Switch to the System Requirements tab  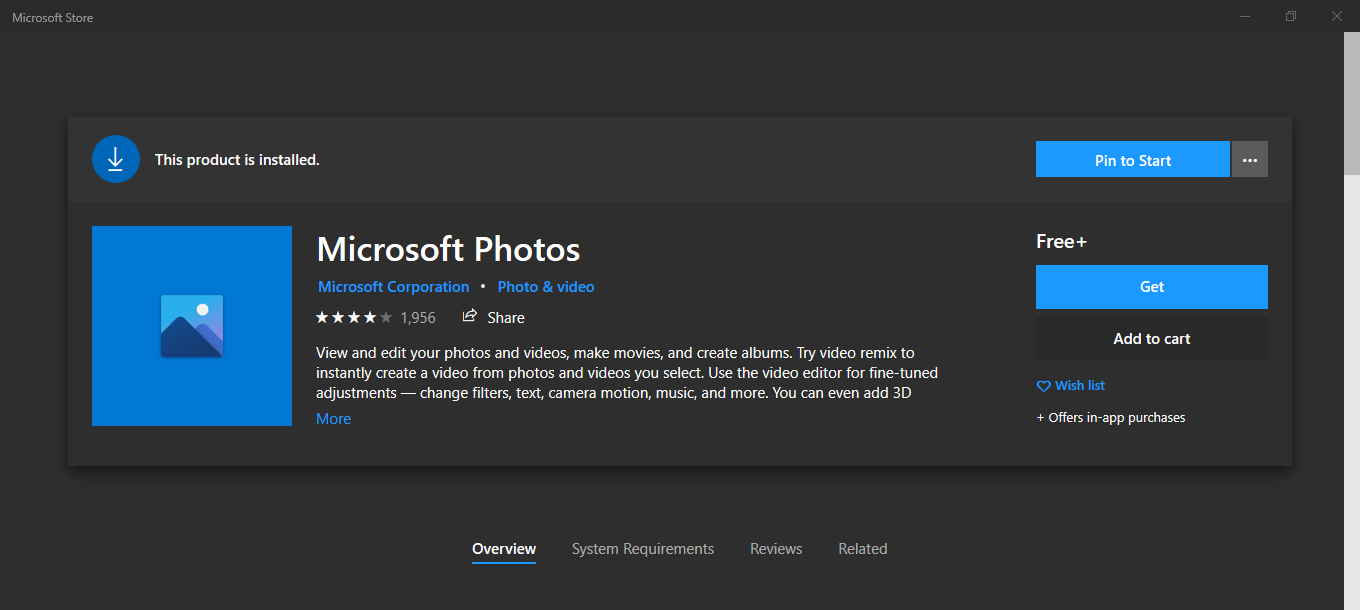click(x=643, y=549)
